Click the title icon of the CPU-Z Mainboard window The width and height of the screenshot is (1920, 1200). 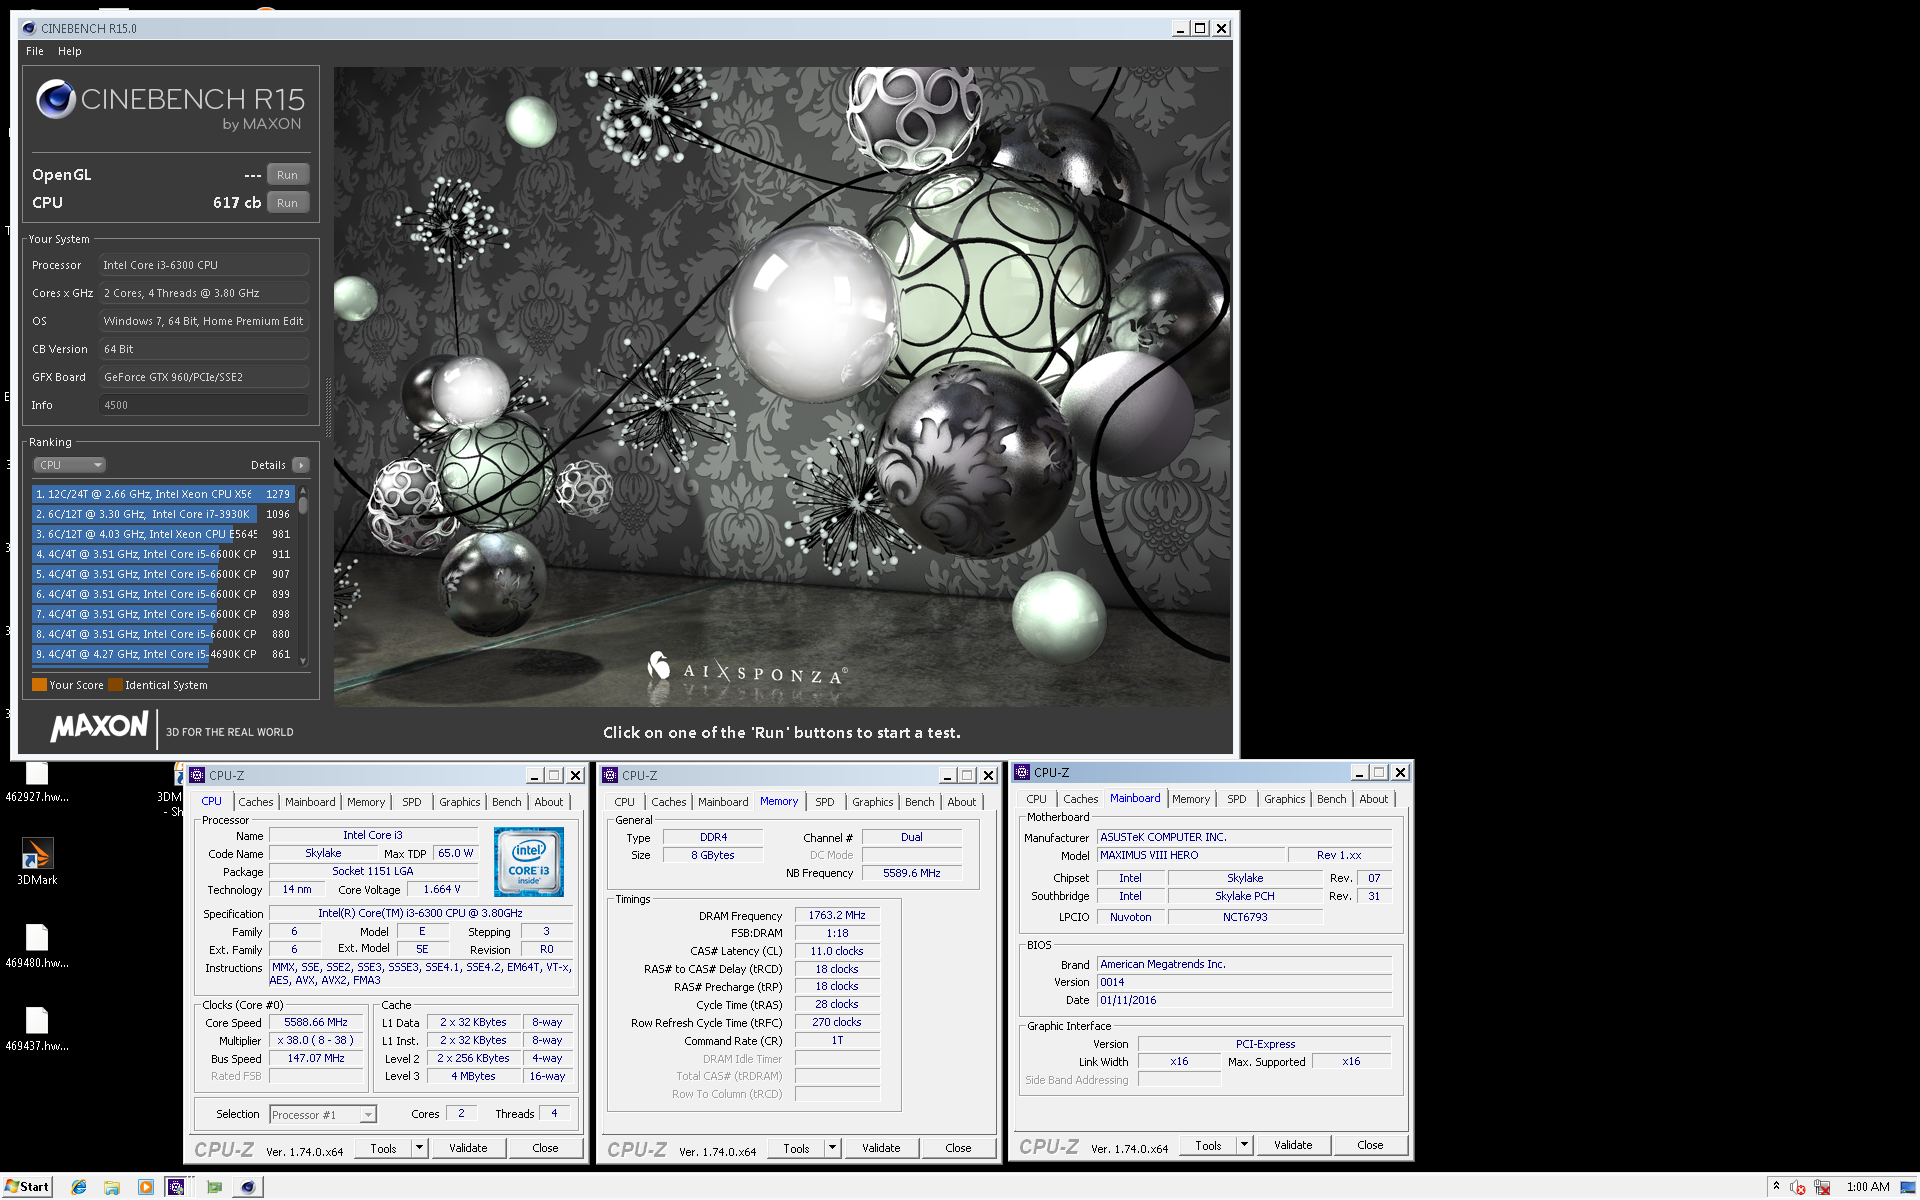click(x=1022, y=772)
